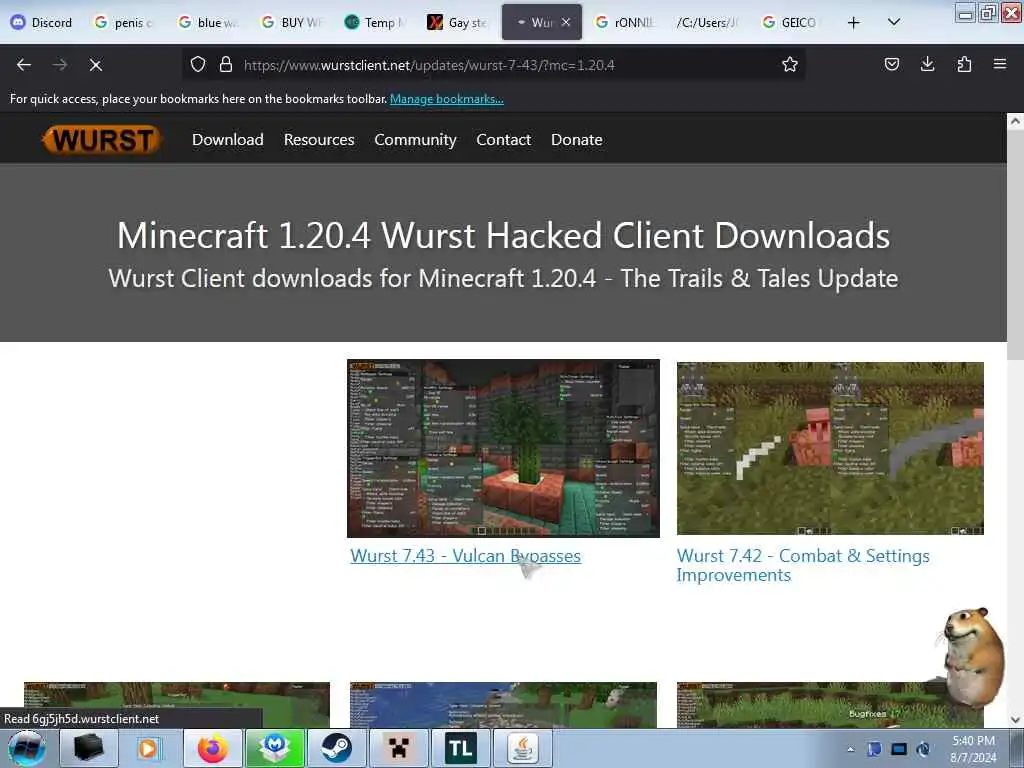The width and height of the screenshot is (1024, 768).
Task: Open the Contact menu item
Action: (504, 140)
